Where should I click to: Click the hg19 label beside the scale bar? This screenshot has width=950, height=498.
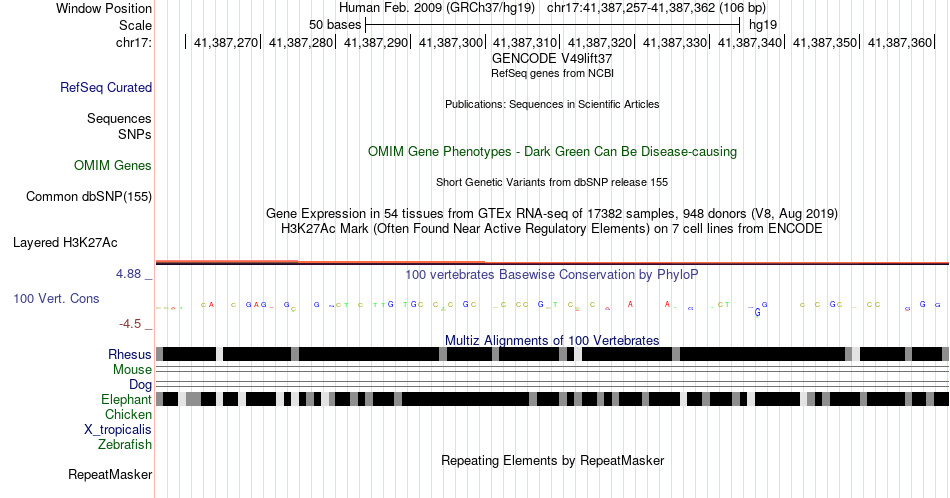(763, 25)
